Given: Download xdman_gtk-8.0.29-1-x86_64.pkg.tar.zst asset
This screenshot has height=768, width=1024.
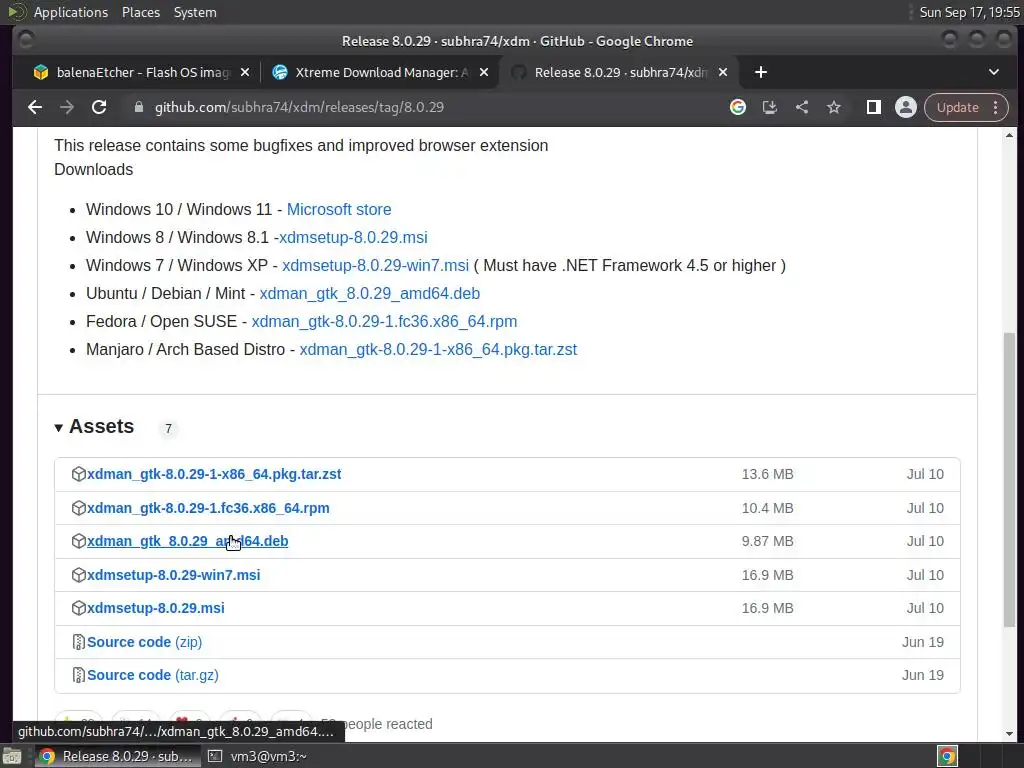Looking at the screenshot, I should click(214, 474).
